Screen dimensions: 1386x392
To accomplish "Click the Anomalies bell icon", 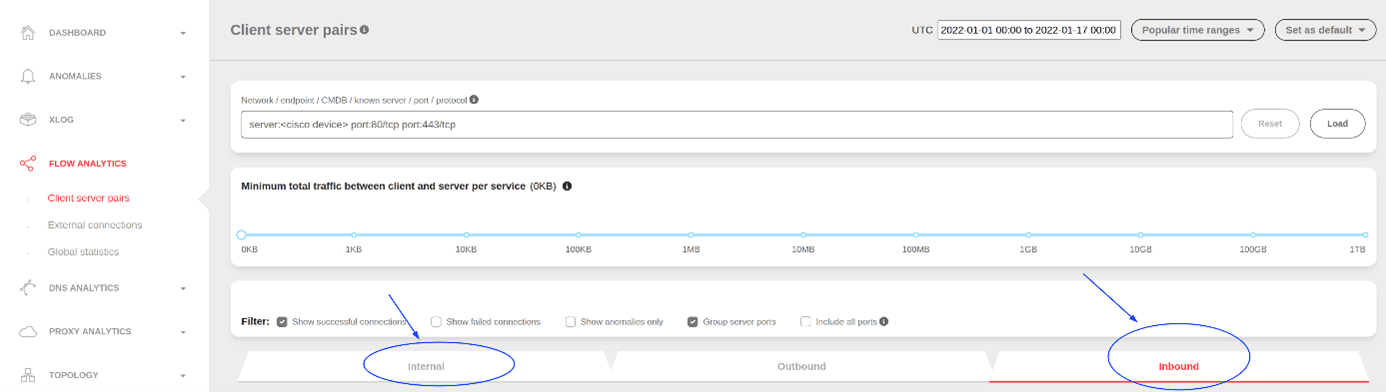I will point(28,76).
